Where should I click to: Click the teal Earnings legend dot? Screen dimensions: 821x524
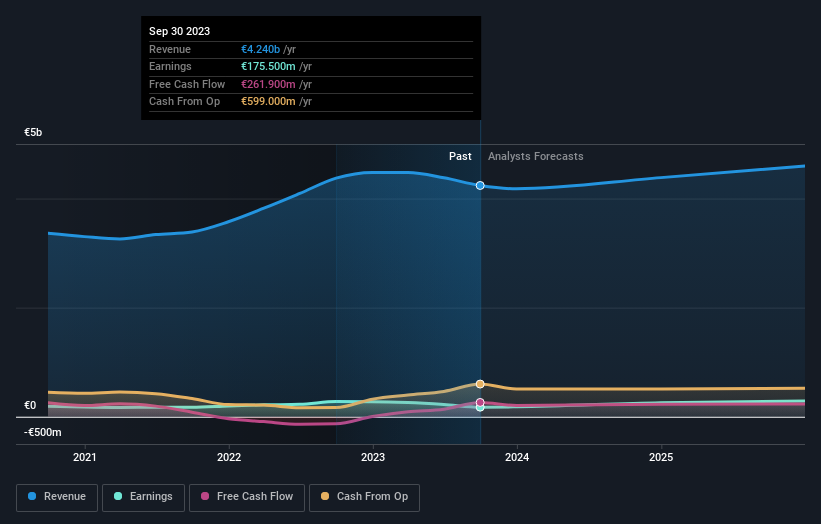[118, 496]
